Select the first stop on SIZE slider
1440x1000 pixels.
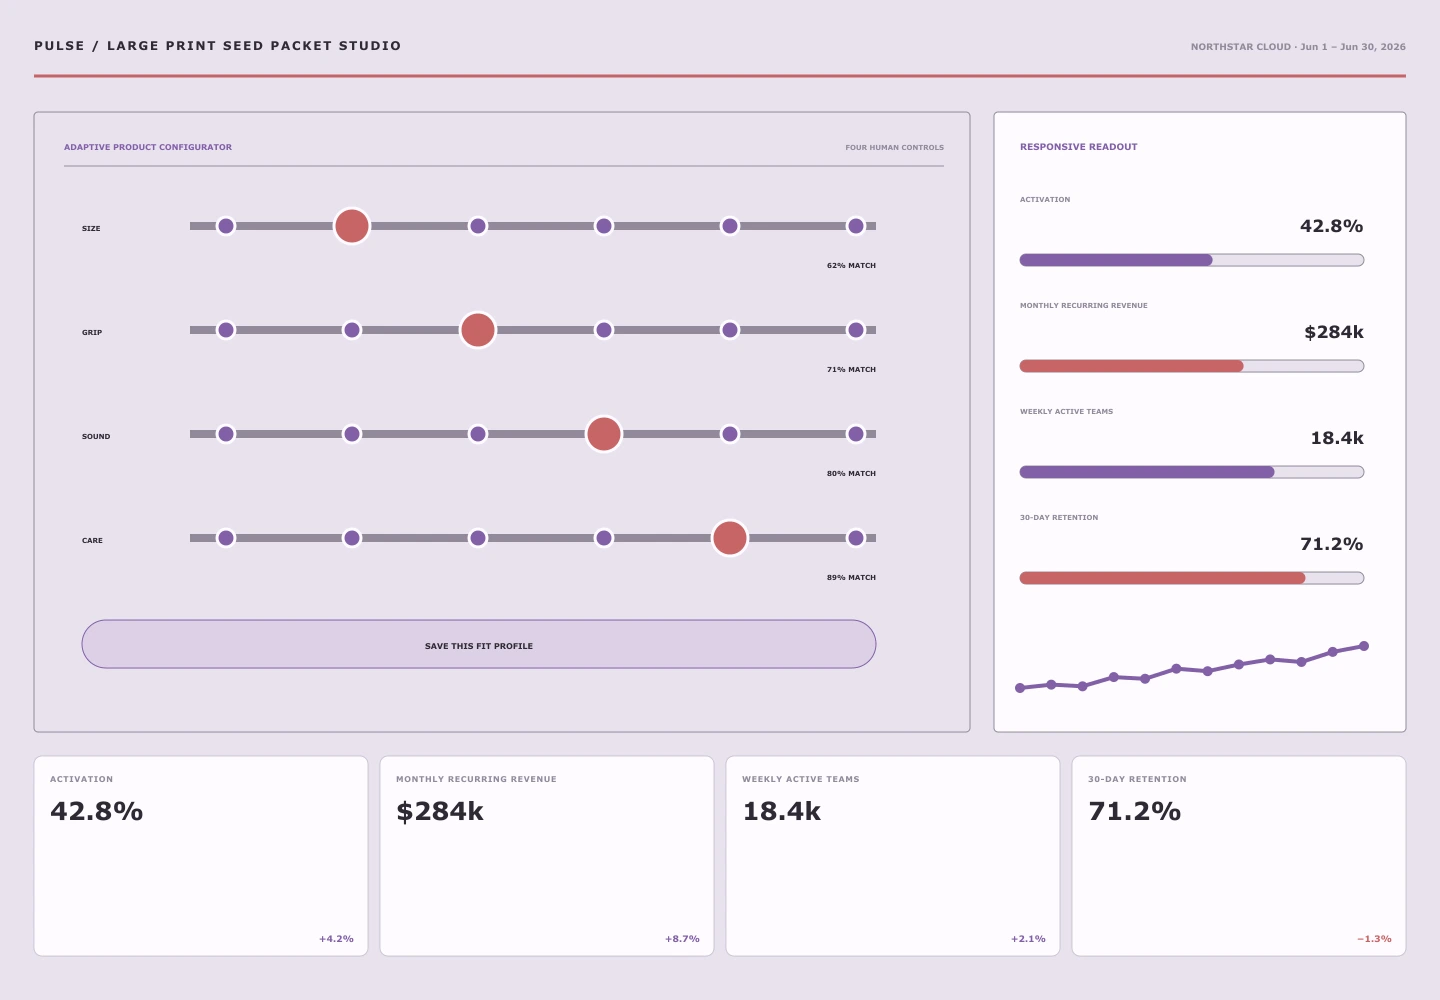[226, 226]
